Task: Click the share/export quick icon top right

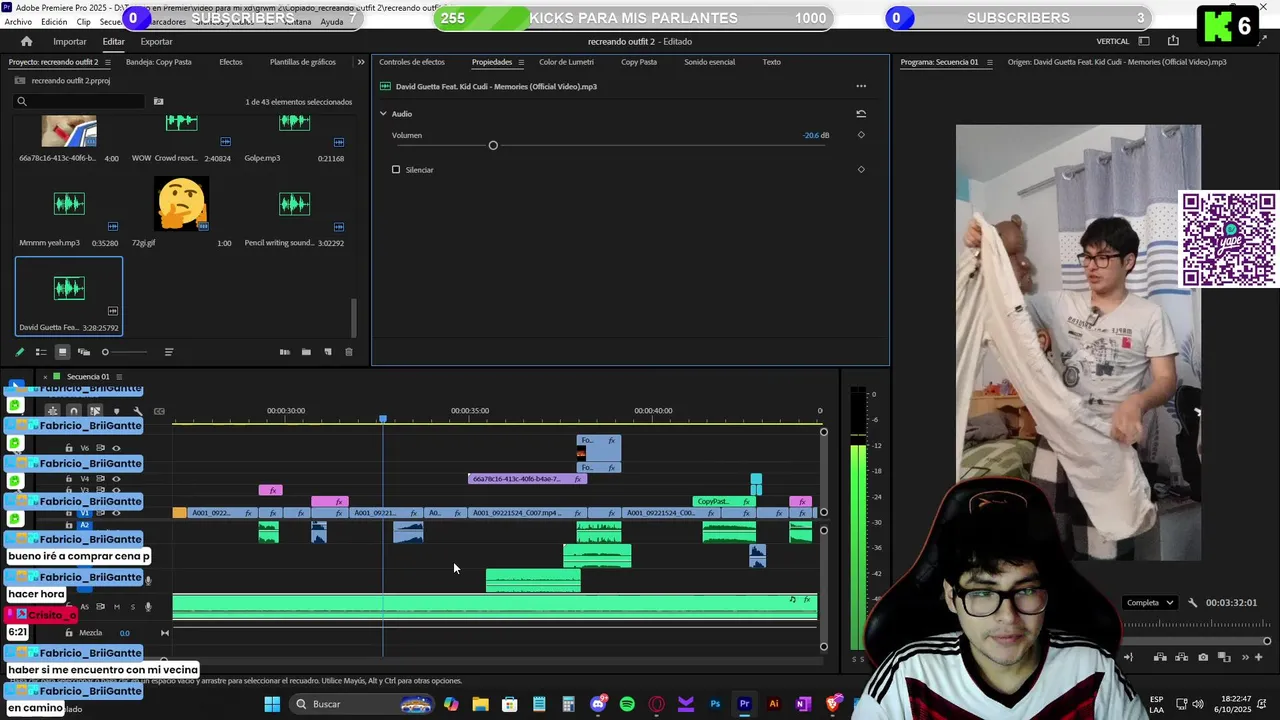Action: coord(1173,41)
